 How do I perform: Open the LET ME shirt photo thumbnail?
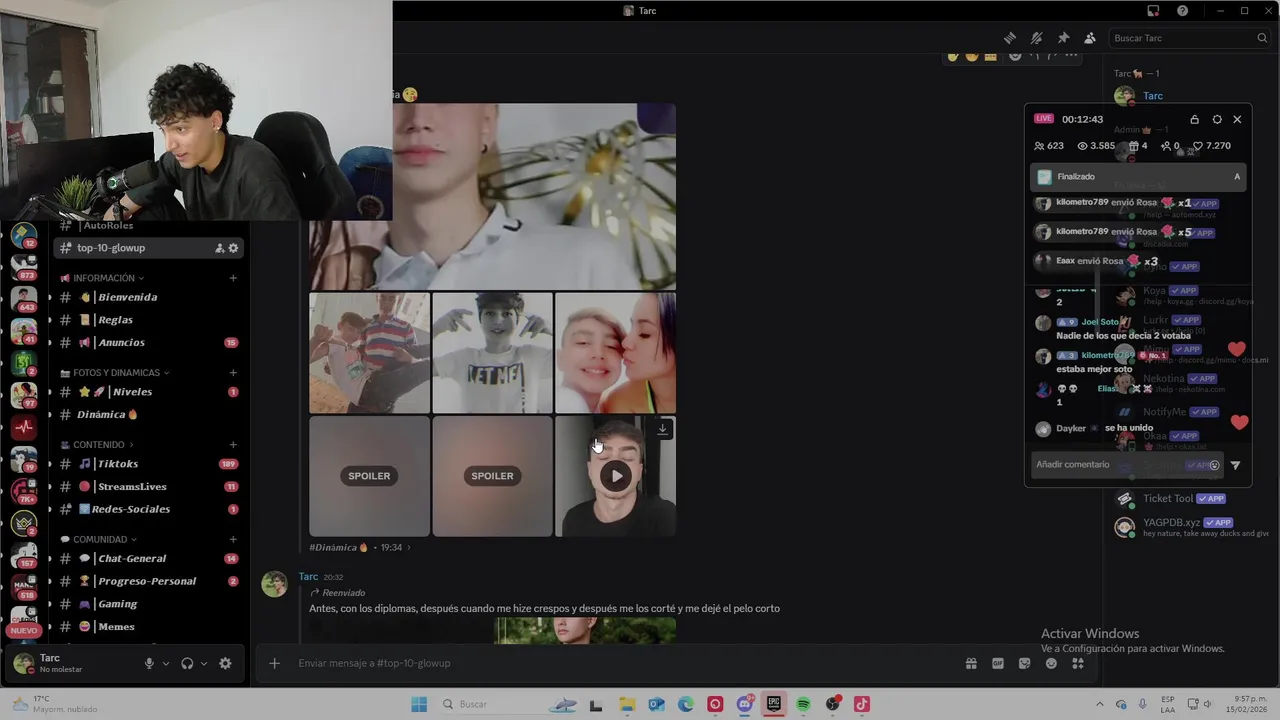492,353
